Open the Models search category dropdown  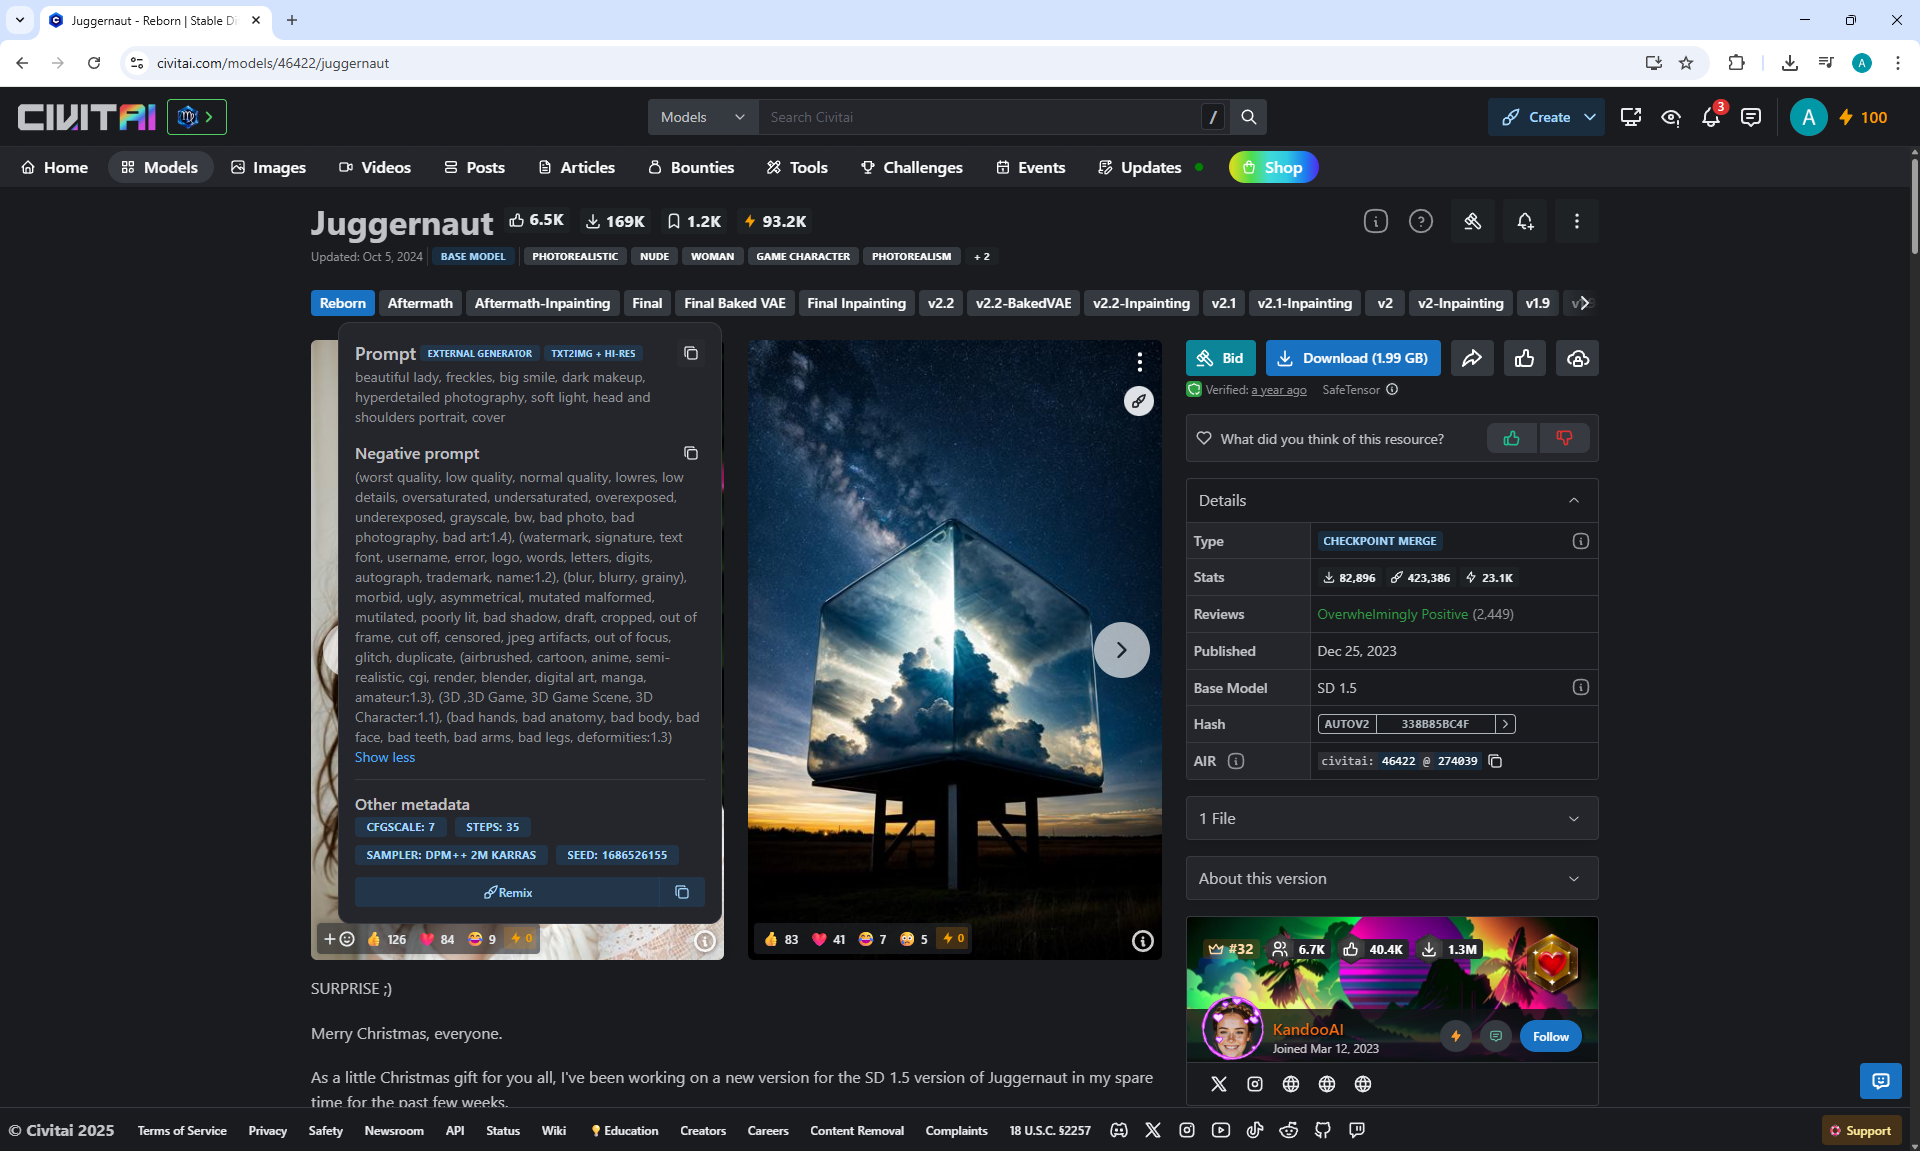[x=703, y=117]
